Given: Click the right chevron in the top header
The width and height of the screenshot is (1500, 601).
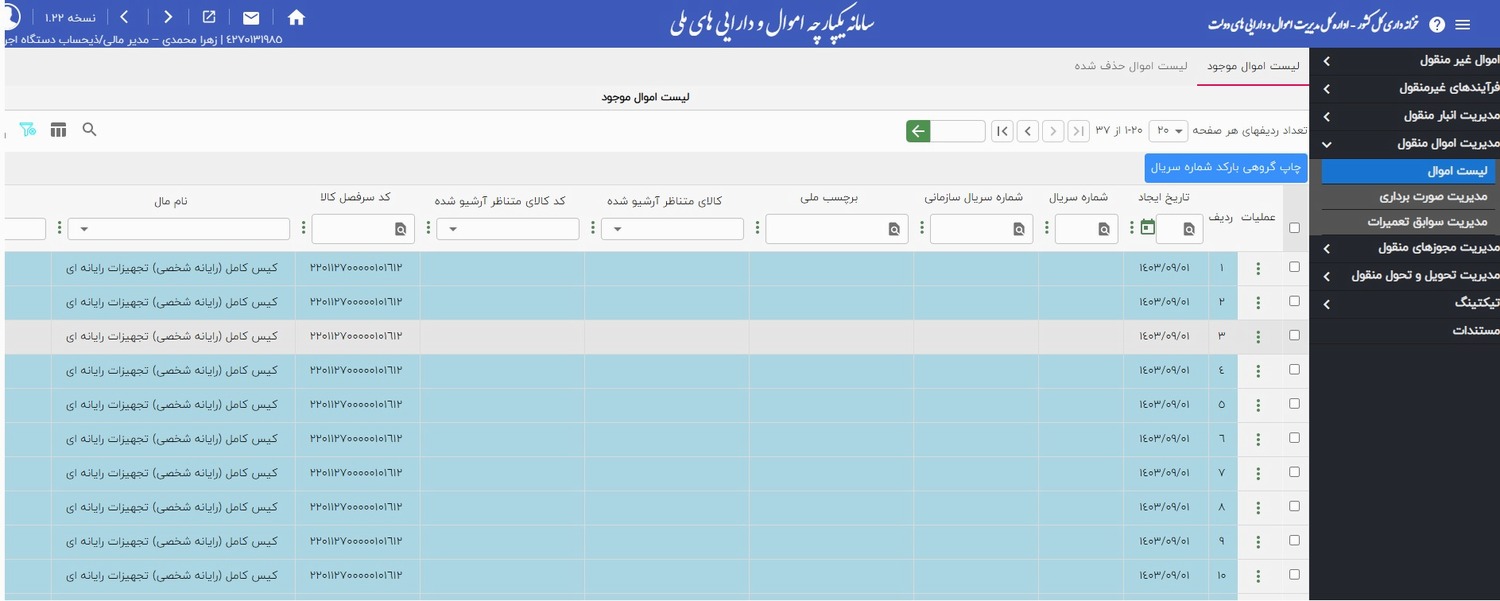Looking at the screenshot, I should [x=167, y=17].
